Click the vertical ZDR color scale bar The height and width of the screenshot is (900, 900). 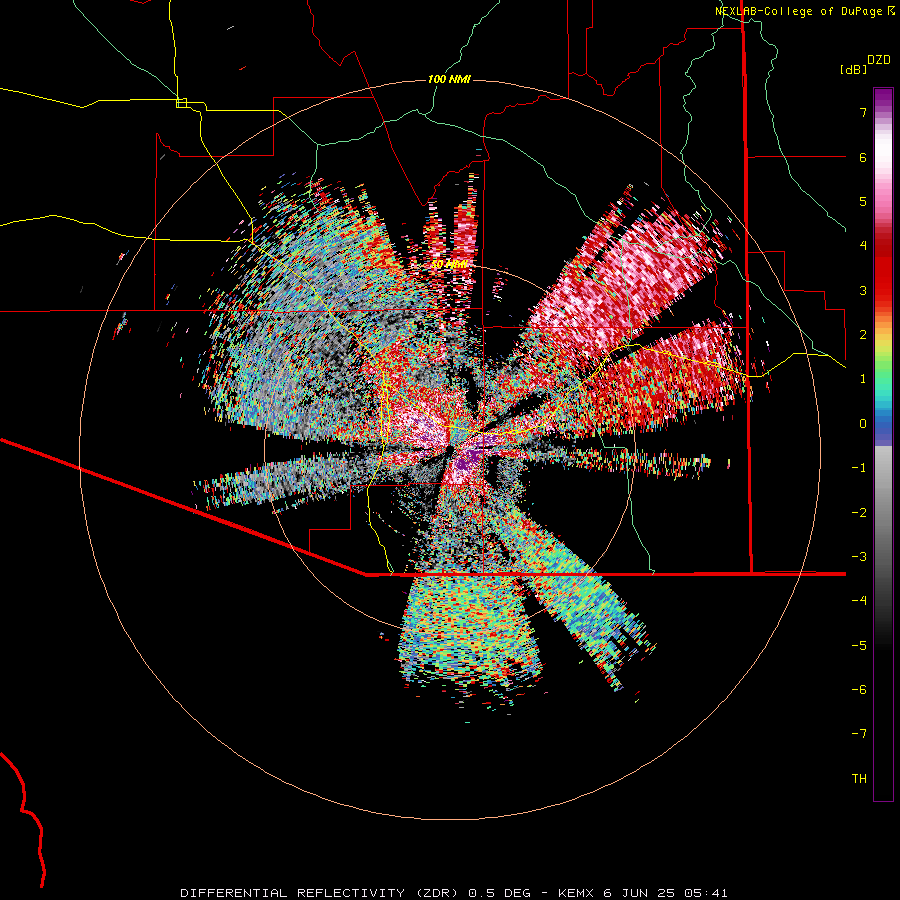click(883, 444)
